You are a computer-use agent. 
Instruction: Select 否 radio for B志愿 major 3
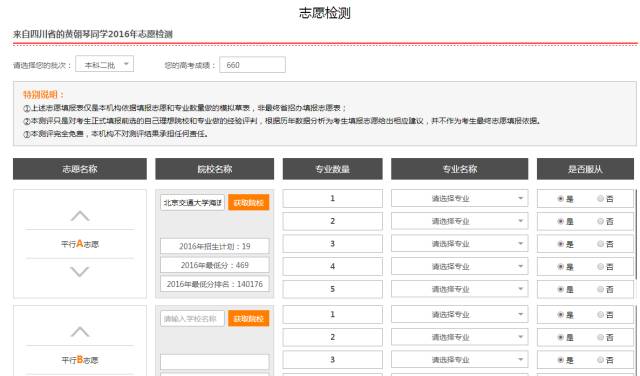pyautogui.click(x=600, y=360)
